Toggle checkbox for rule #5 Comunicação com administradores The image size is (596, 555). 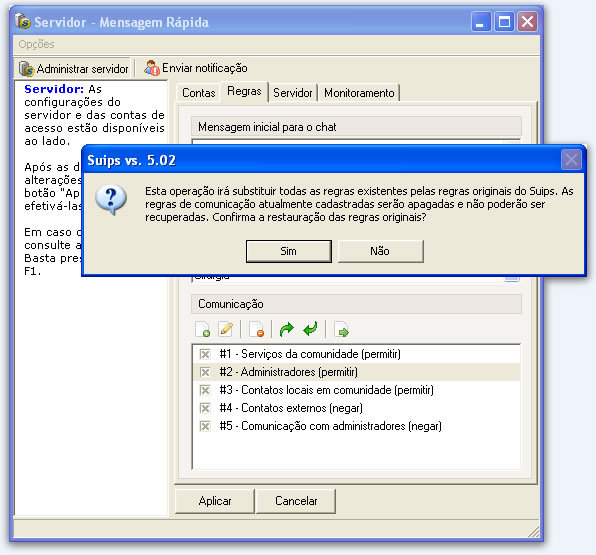[x=205, y=426]
